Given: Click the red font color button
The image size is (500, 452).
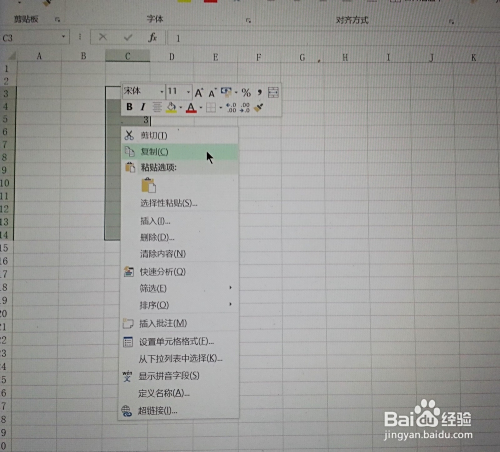Looking at the screenshot, I should tap(191, 108).
